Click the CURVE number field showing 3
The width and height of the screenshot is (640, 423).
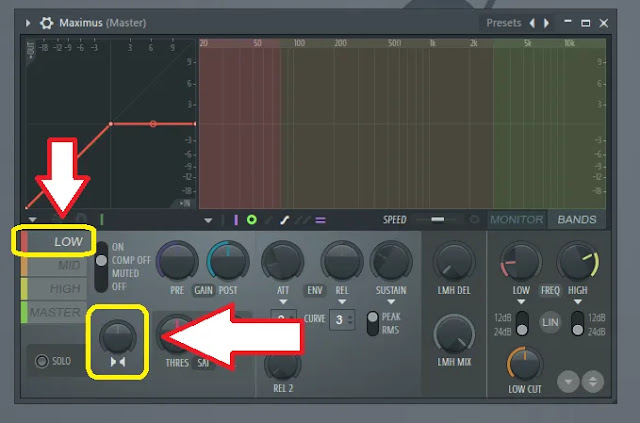(x=342, y=320)
